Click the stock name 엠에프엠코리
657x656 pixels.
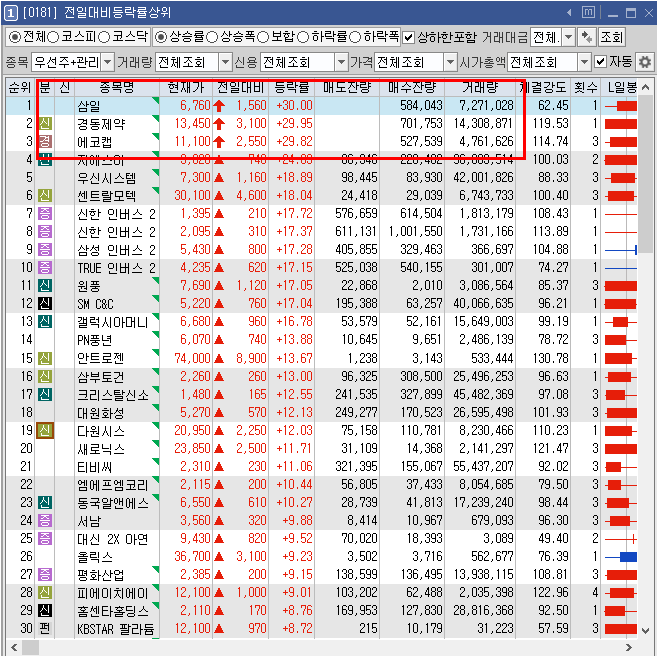(x=112, y=485)
